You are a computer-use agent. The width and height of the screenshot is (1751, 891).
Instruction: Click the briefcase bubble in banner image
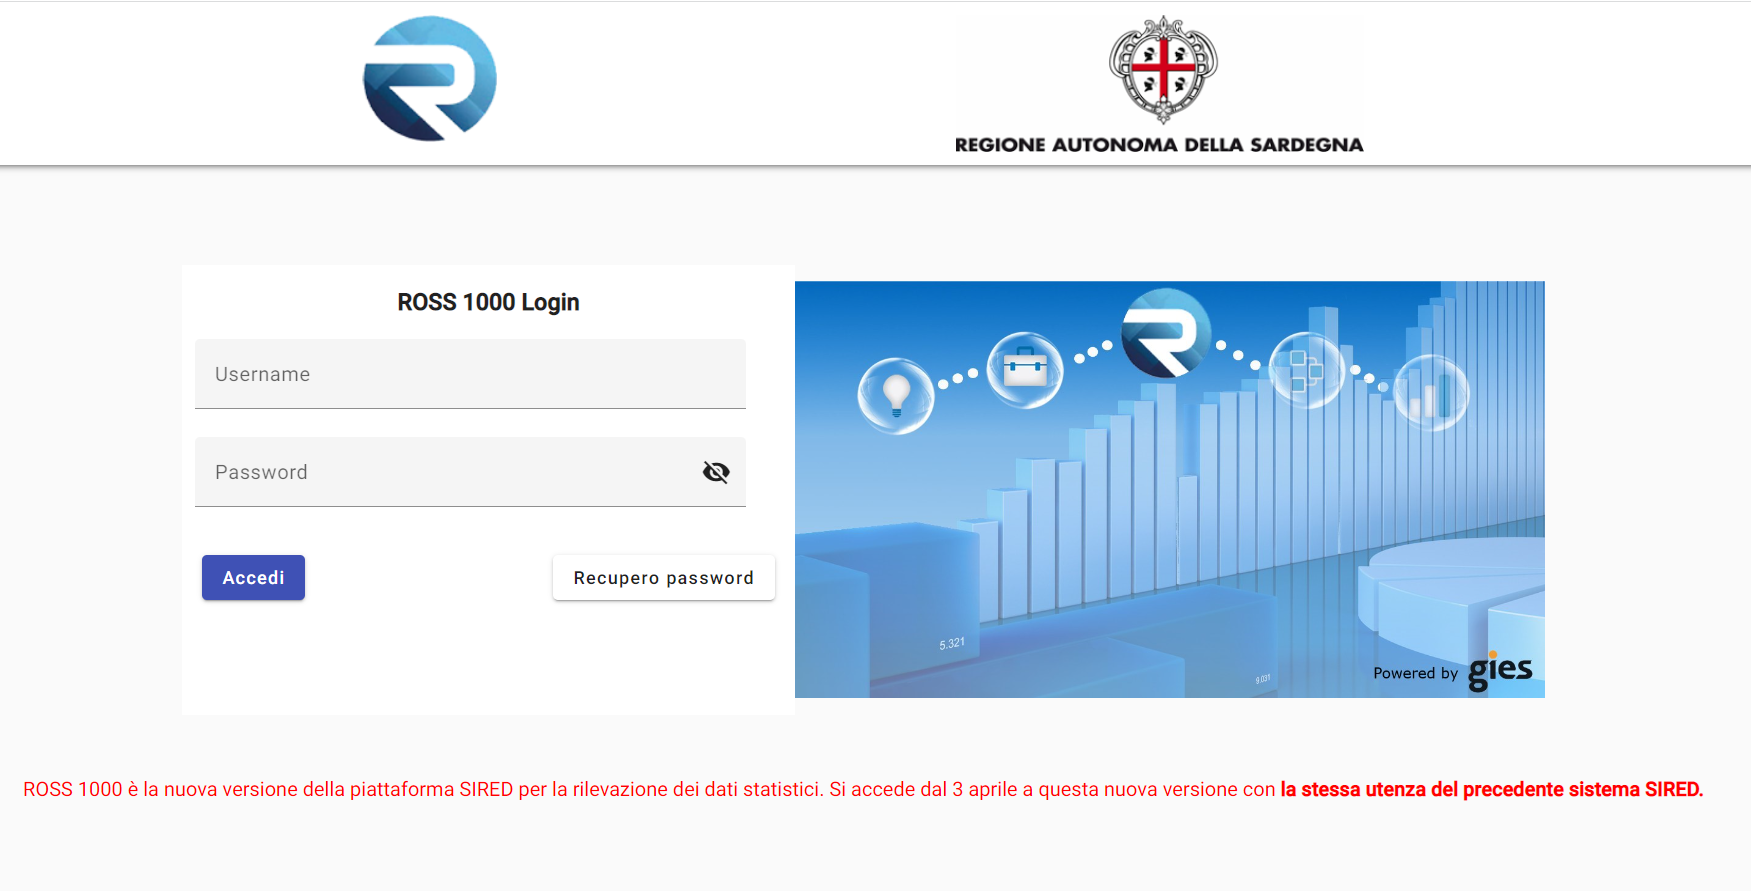1025,370
